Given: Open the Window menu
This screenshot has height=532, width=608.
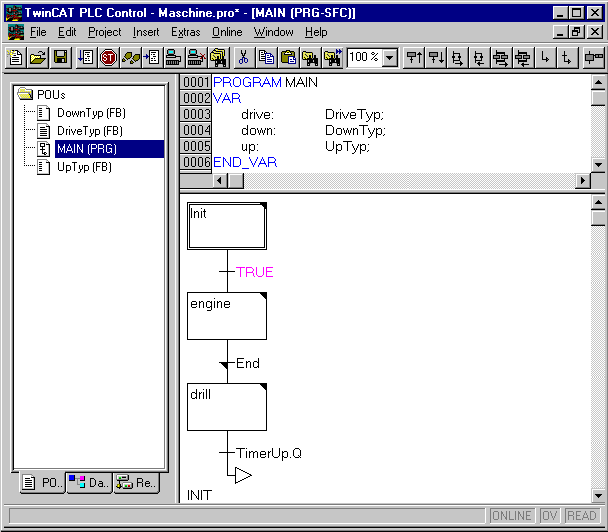Looking at the screenshot, I should 273,32.
